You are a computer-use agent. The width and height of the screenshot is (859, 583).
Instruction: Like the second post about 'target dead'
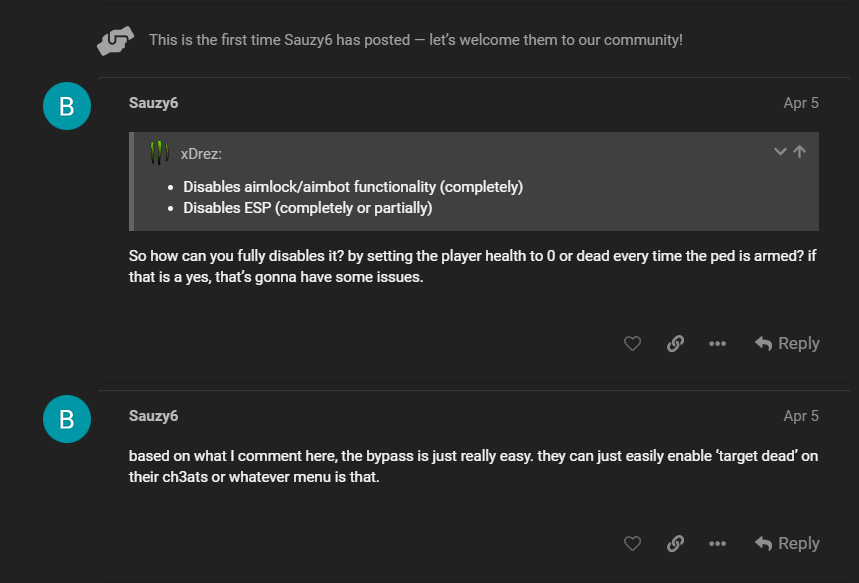tap(632, 544)
